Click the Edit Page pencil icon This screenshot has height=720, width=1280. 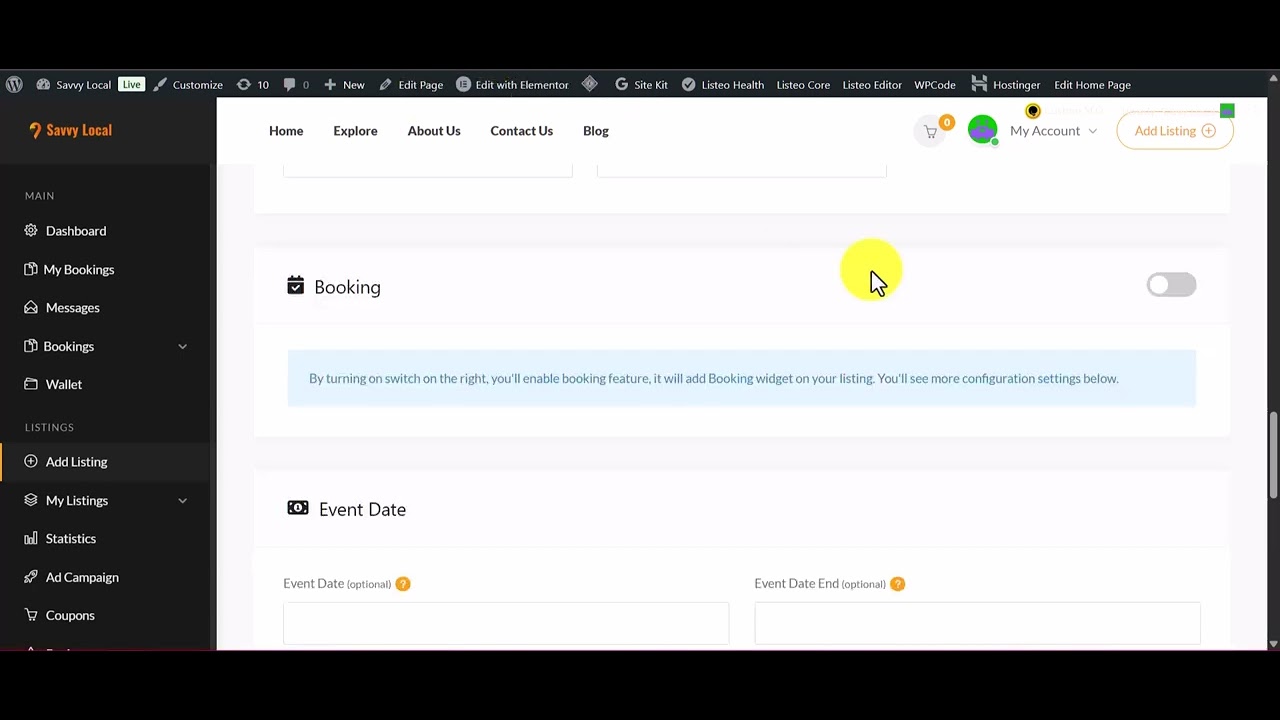pos(386,85)
